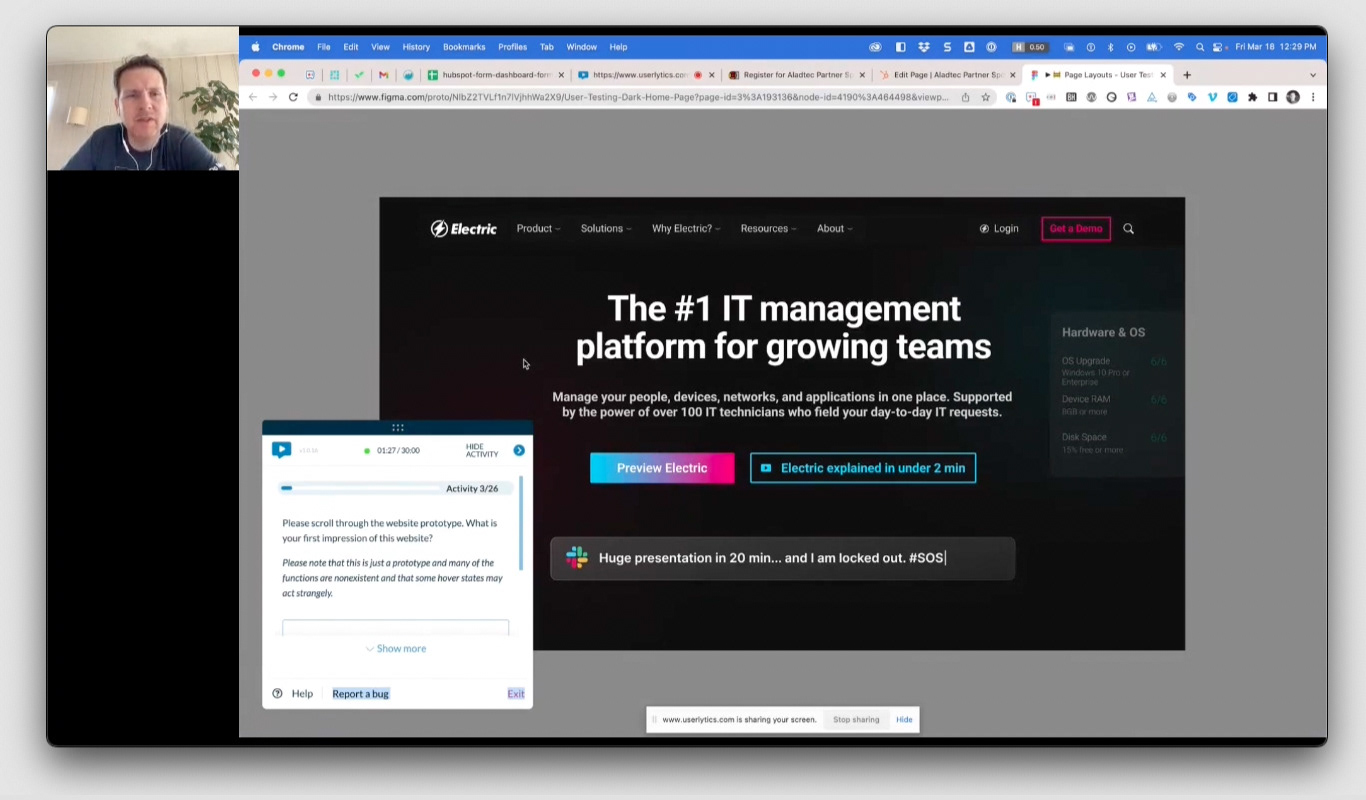1366x800 pixels.
Task: Open the History menu
Action: tap(416, 47)
